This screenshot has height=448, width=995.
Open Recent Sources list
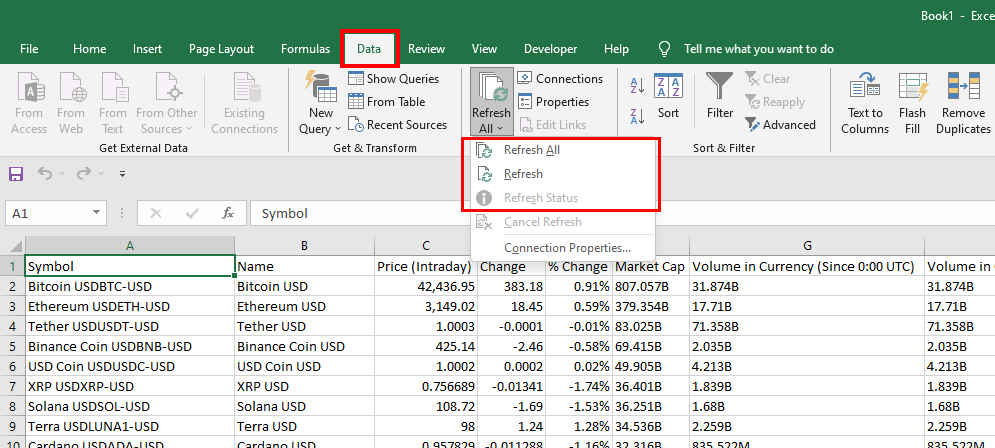coord(397,125)
